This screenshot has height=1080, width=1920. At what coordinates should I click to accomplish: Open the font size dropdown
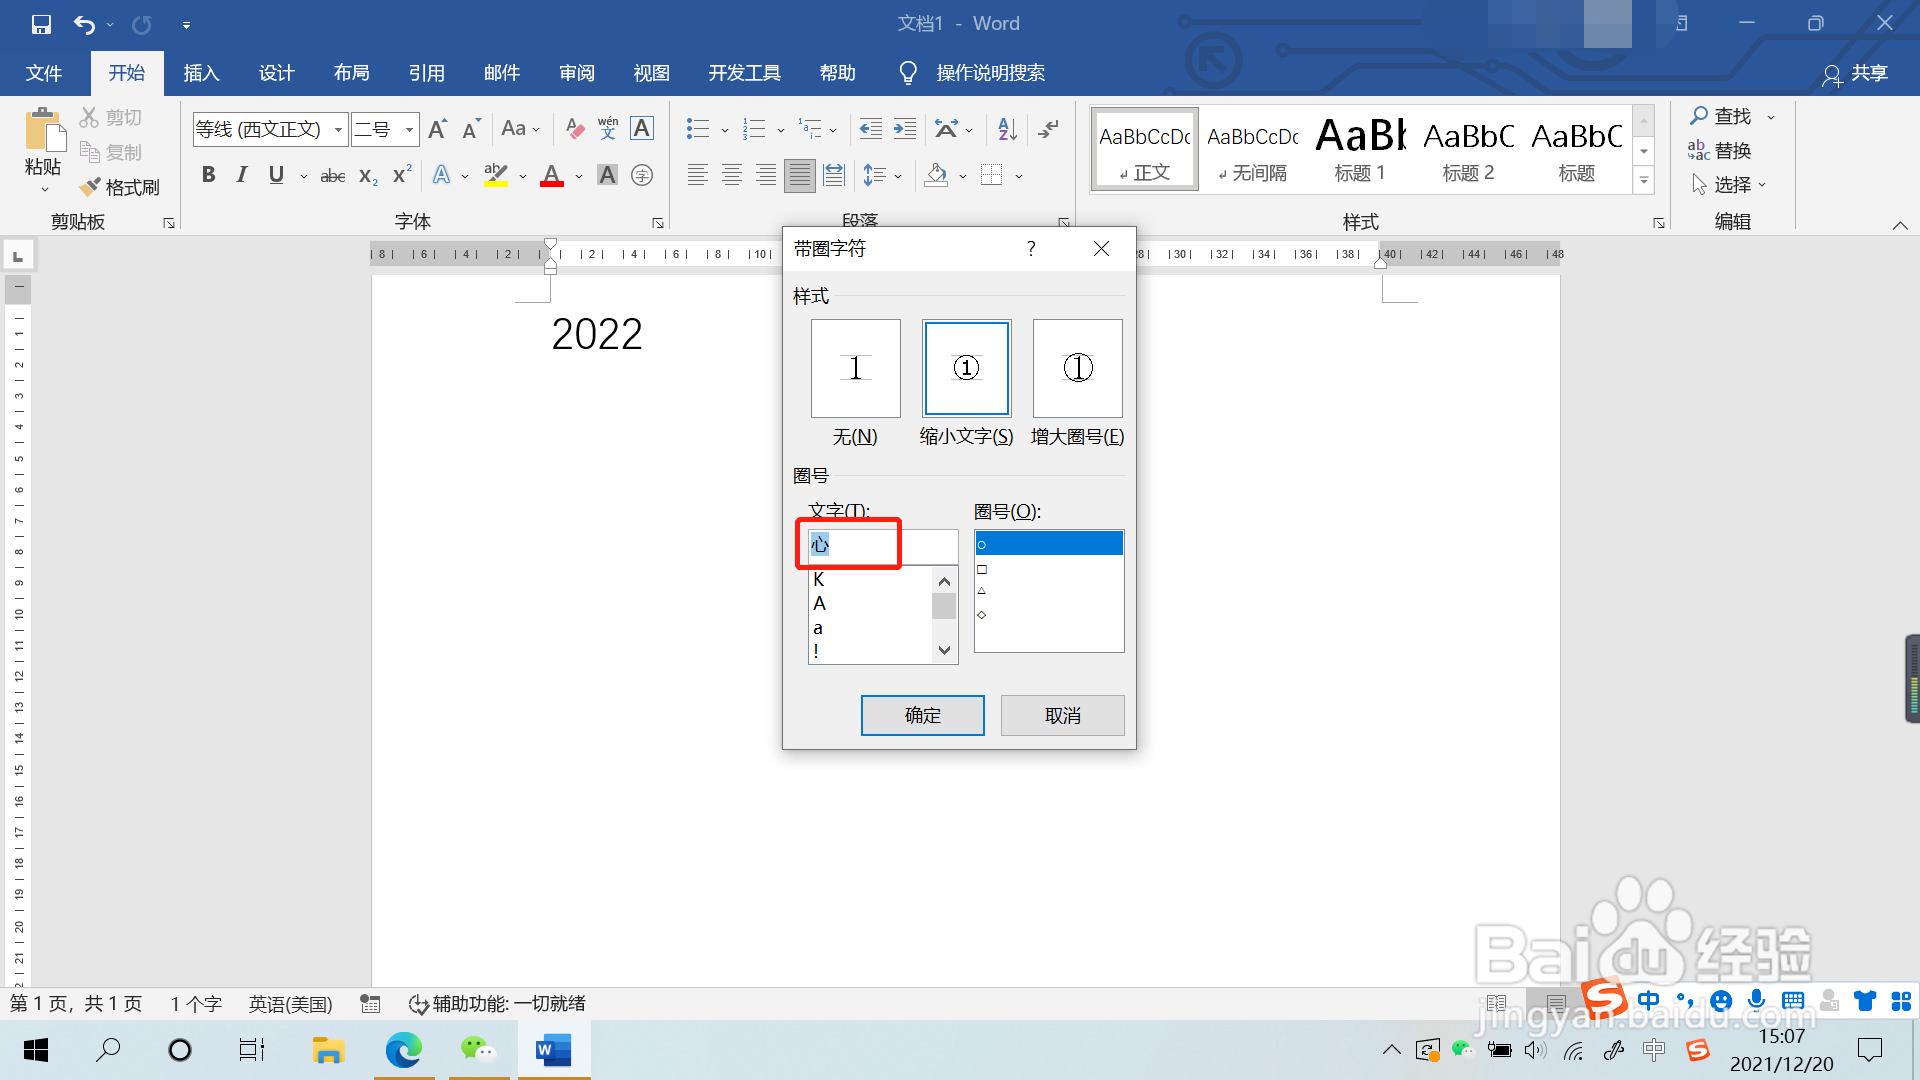click(409, 129)
